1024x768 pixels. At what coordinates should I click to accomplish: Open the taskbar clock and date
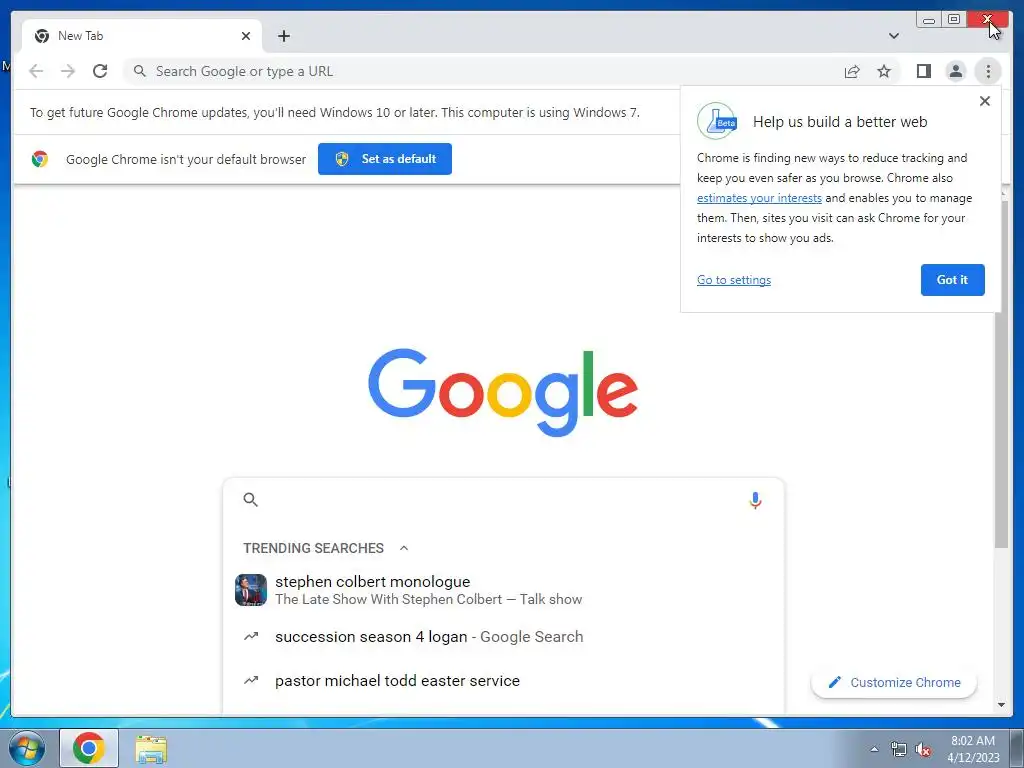(x=973, y=748)
